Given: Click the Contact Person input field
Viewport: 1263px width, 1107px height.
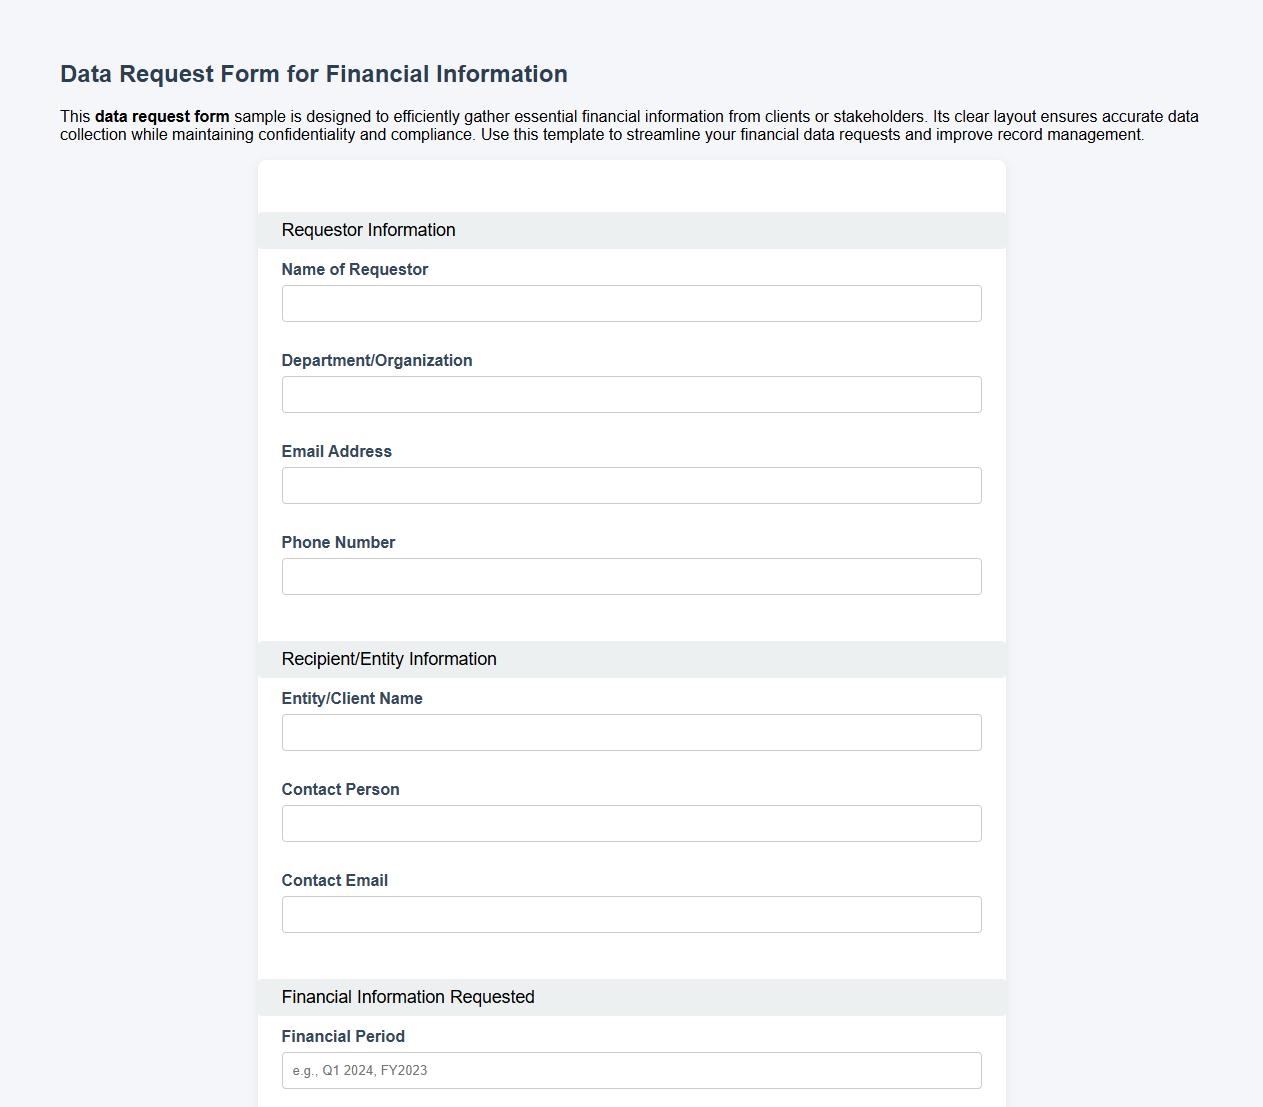Looking at the screenshot, I should pyautogui.click(x=631, y=823).
